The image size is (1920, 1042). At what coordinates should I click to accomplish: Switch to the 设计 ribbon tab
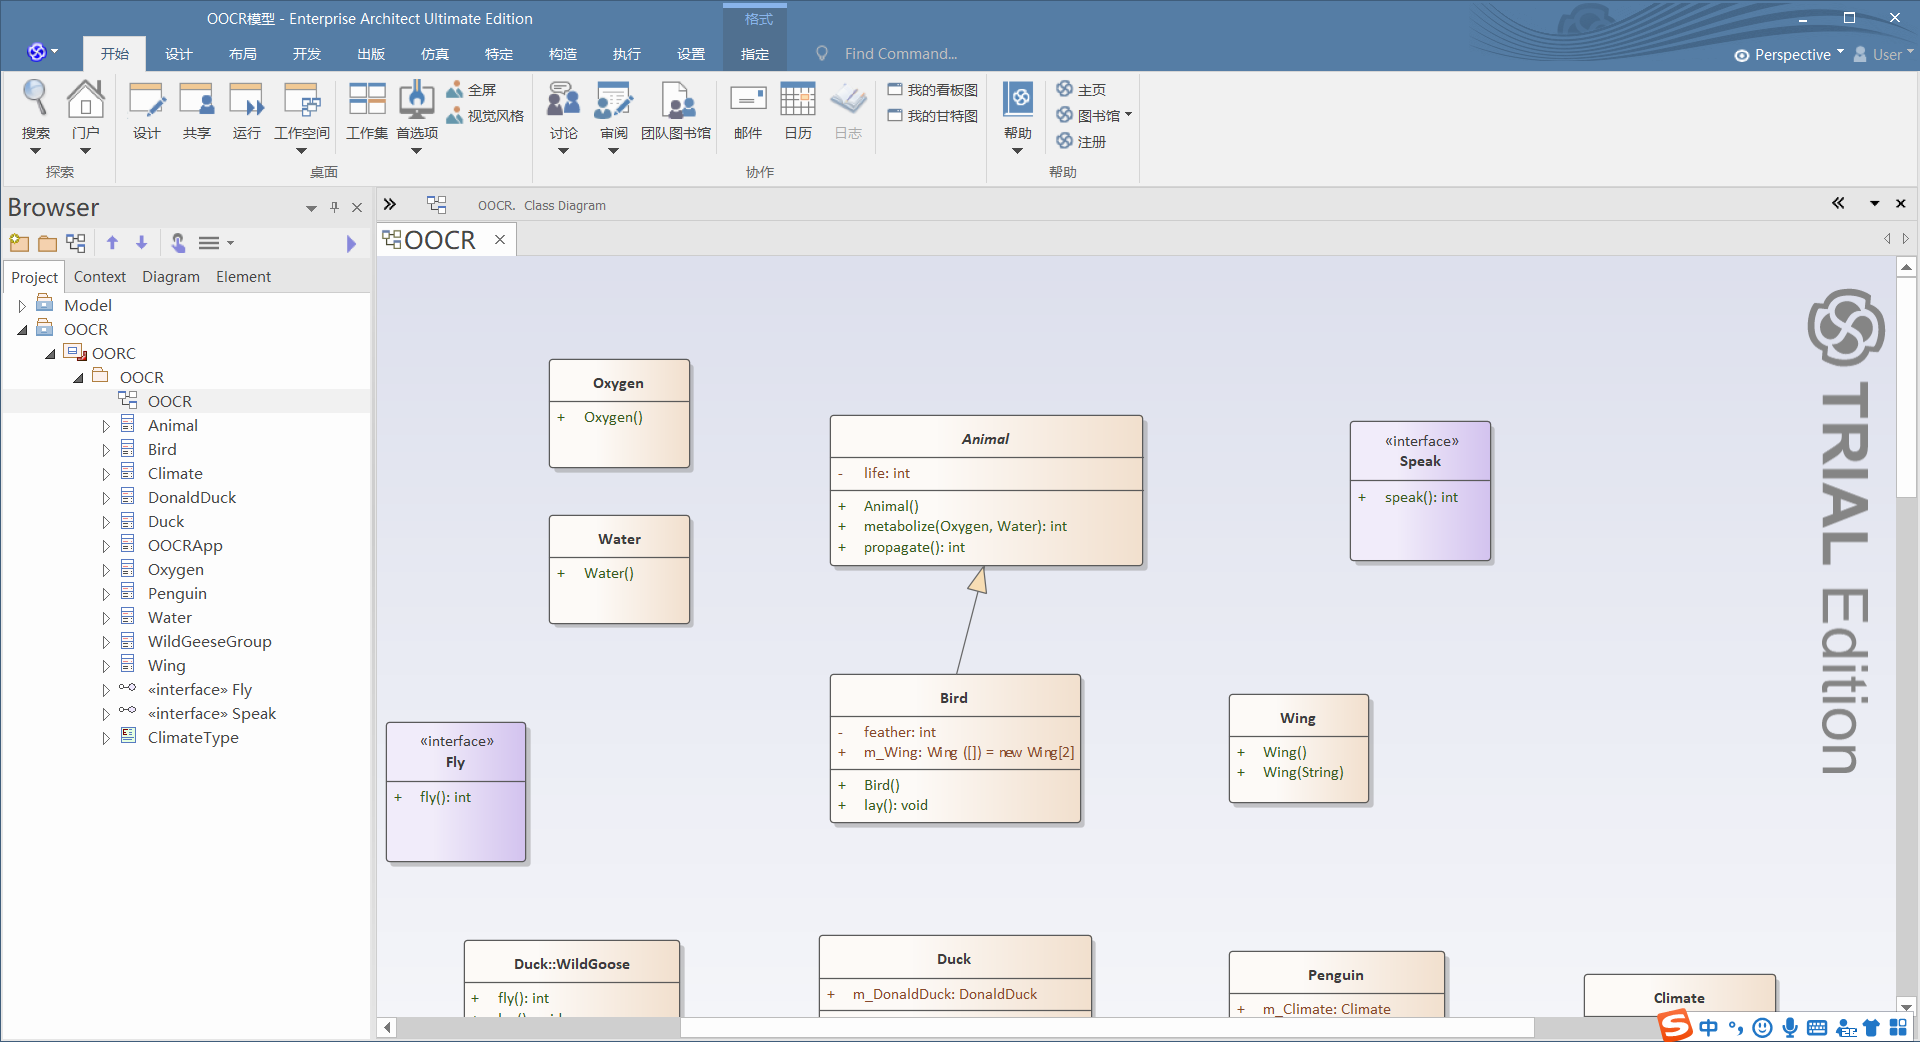click(178, 54)
